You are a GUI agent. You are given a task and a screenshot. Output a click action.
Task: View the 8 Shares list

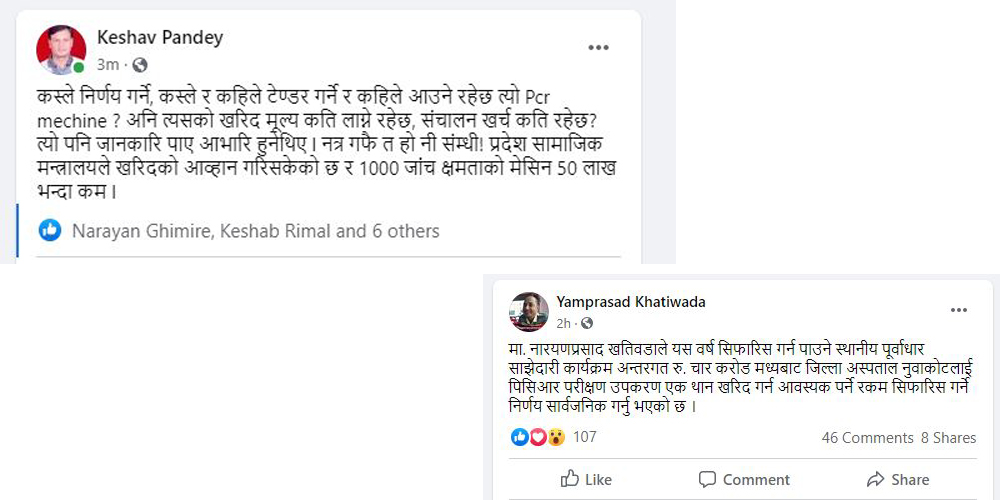coord(948,438)
